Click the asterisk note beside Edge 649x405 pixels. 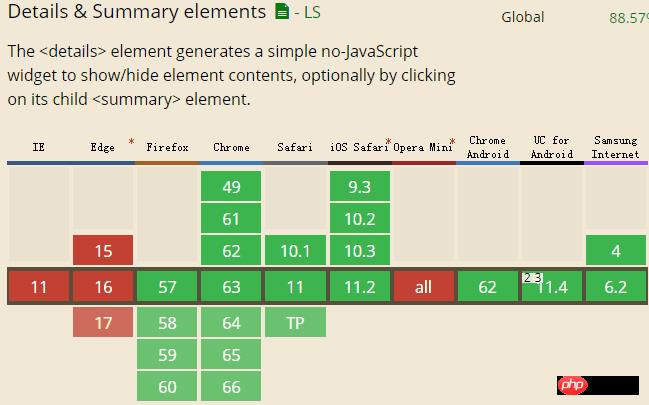click(131, 143)
